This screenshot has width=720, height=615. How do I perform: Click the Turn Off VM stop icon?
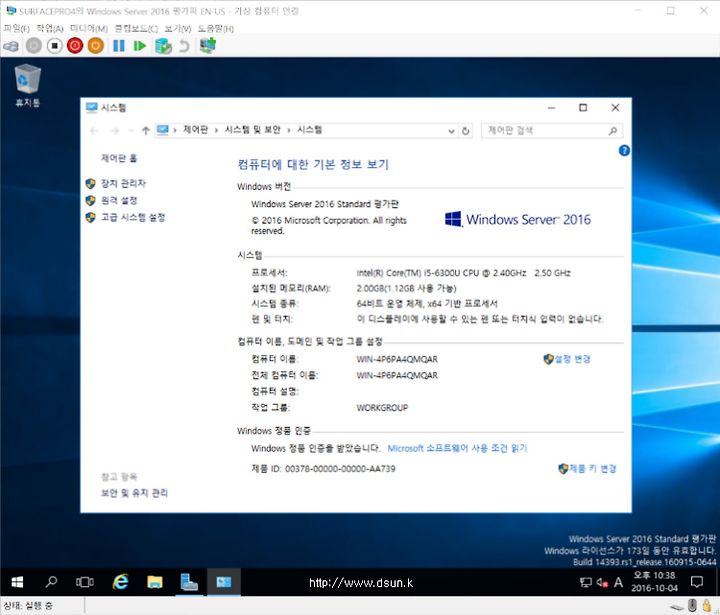pyautogui.click(x=55, y=46)
